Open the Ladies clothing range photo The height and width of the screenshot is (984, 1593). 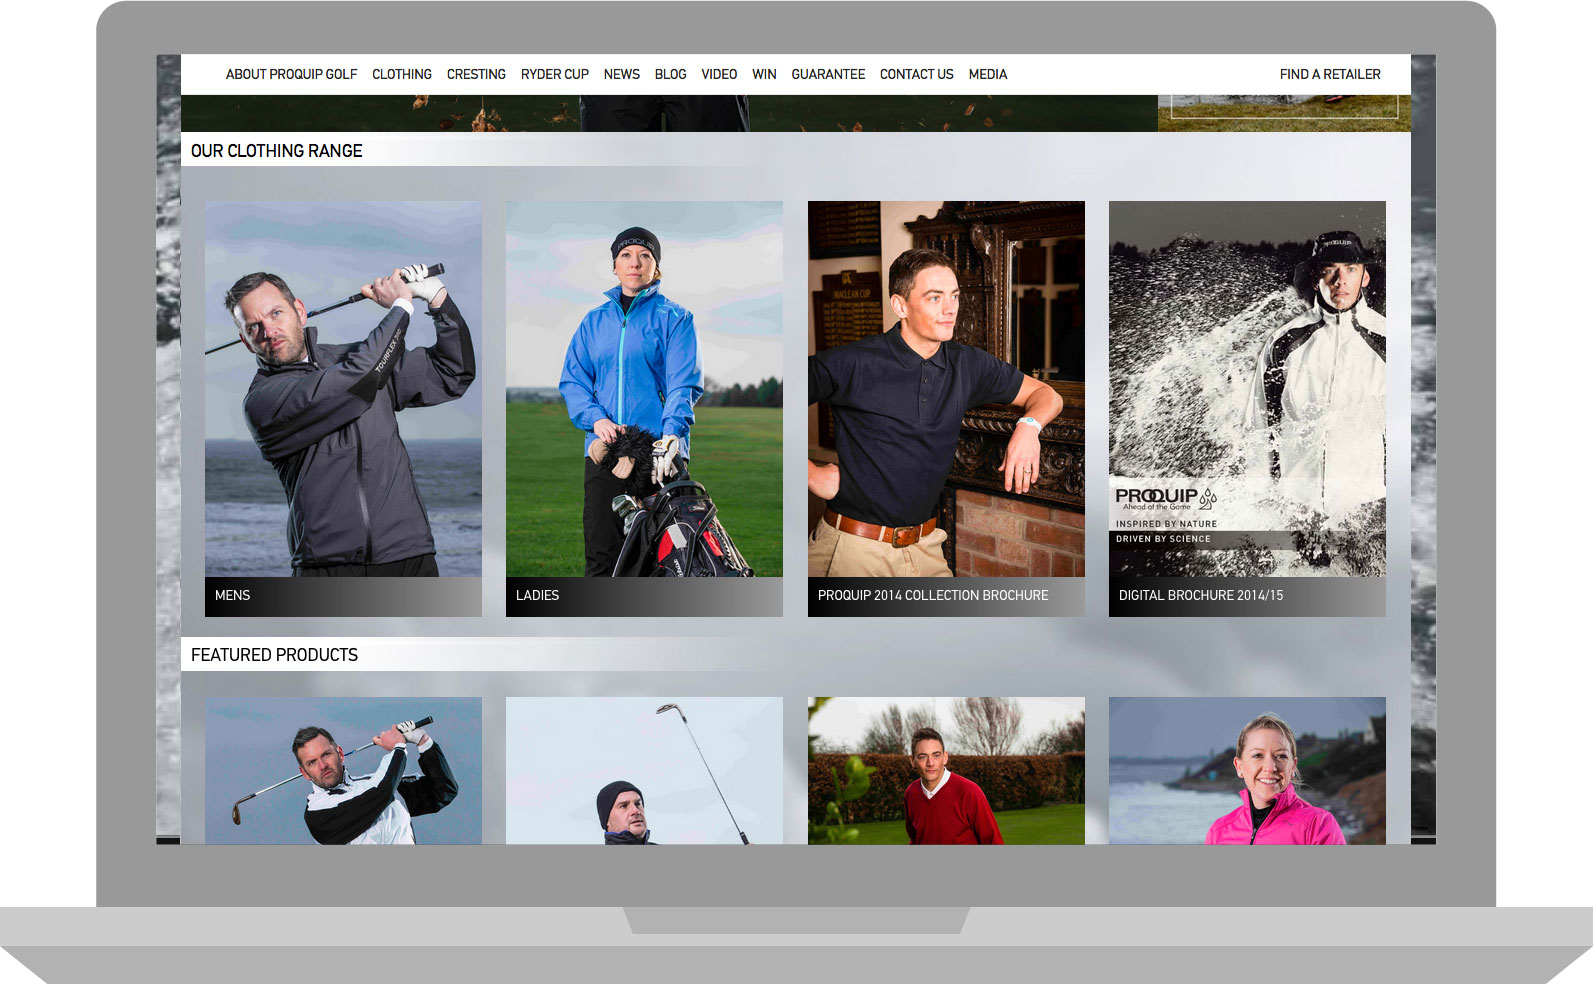pos(644,389)
